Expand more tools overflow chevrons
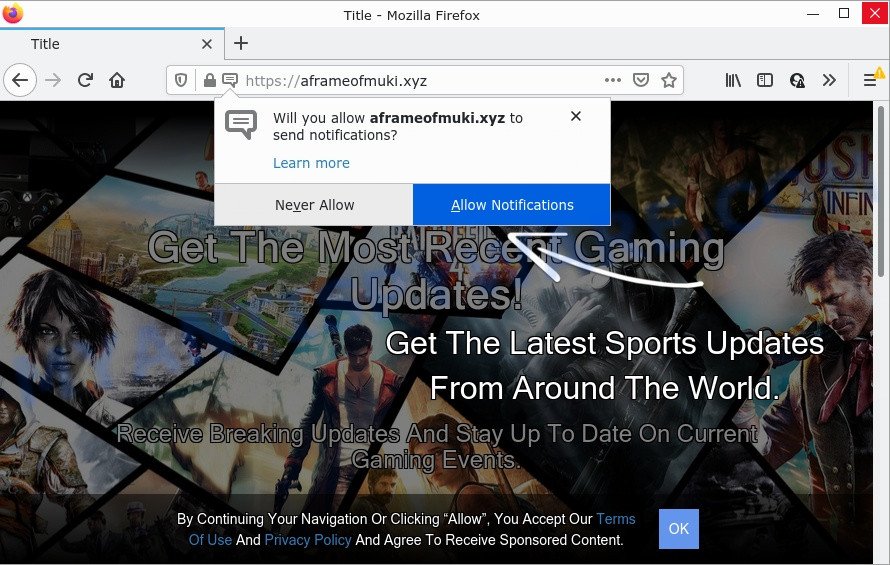Viewport: 890px width, 565px height. [x=829, y=81]
